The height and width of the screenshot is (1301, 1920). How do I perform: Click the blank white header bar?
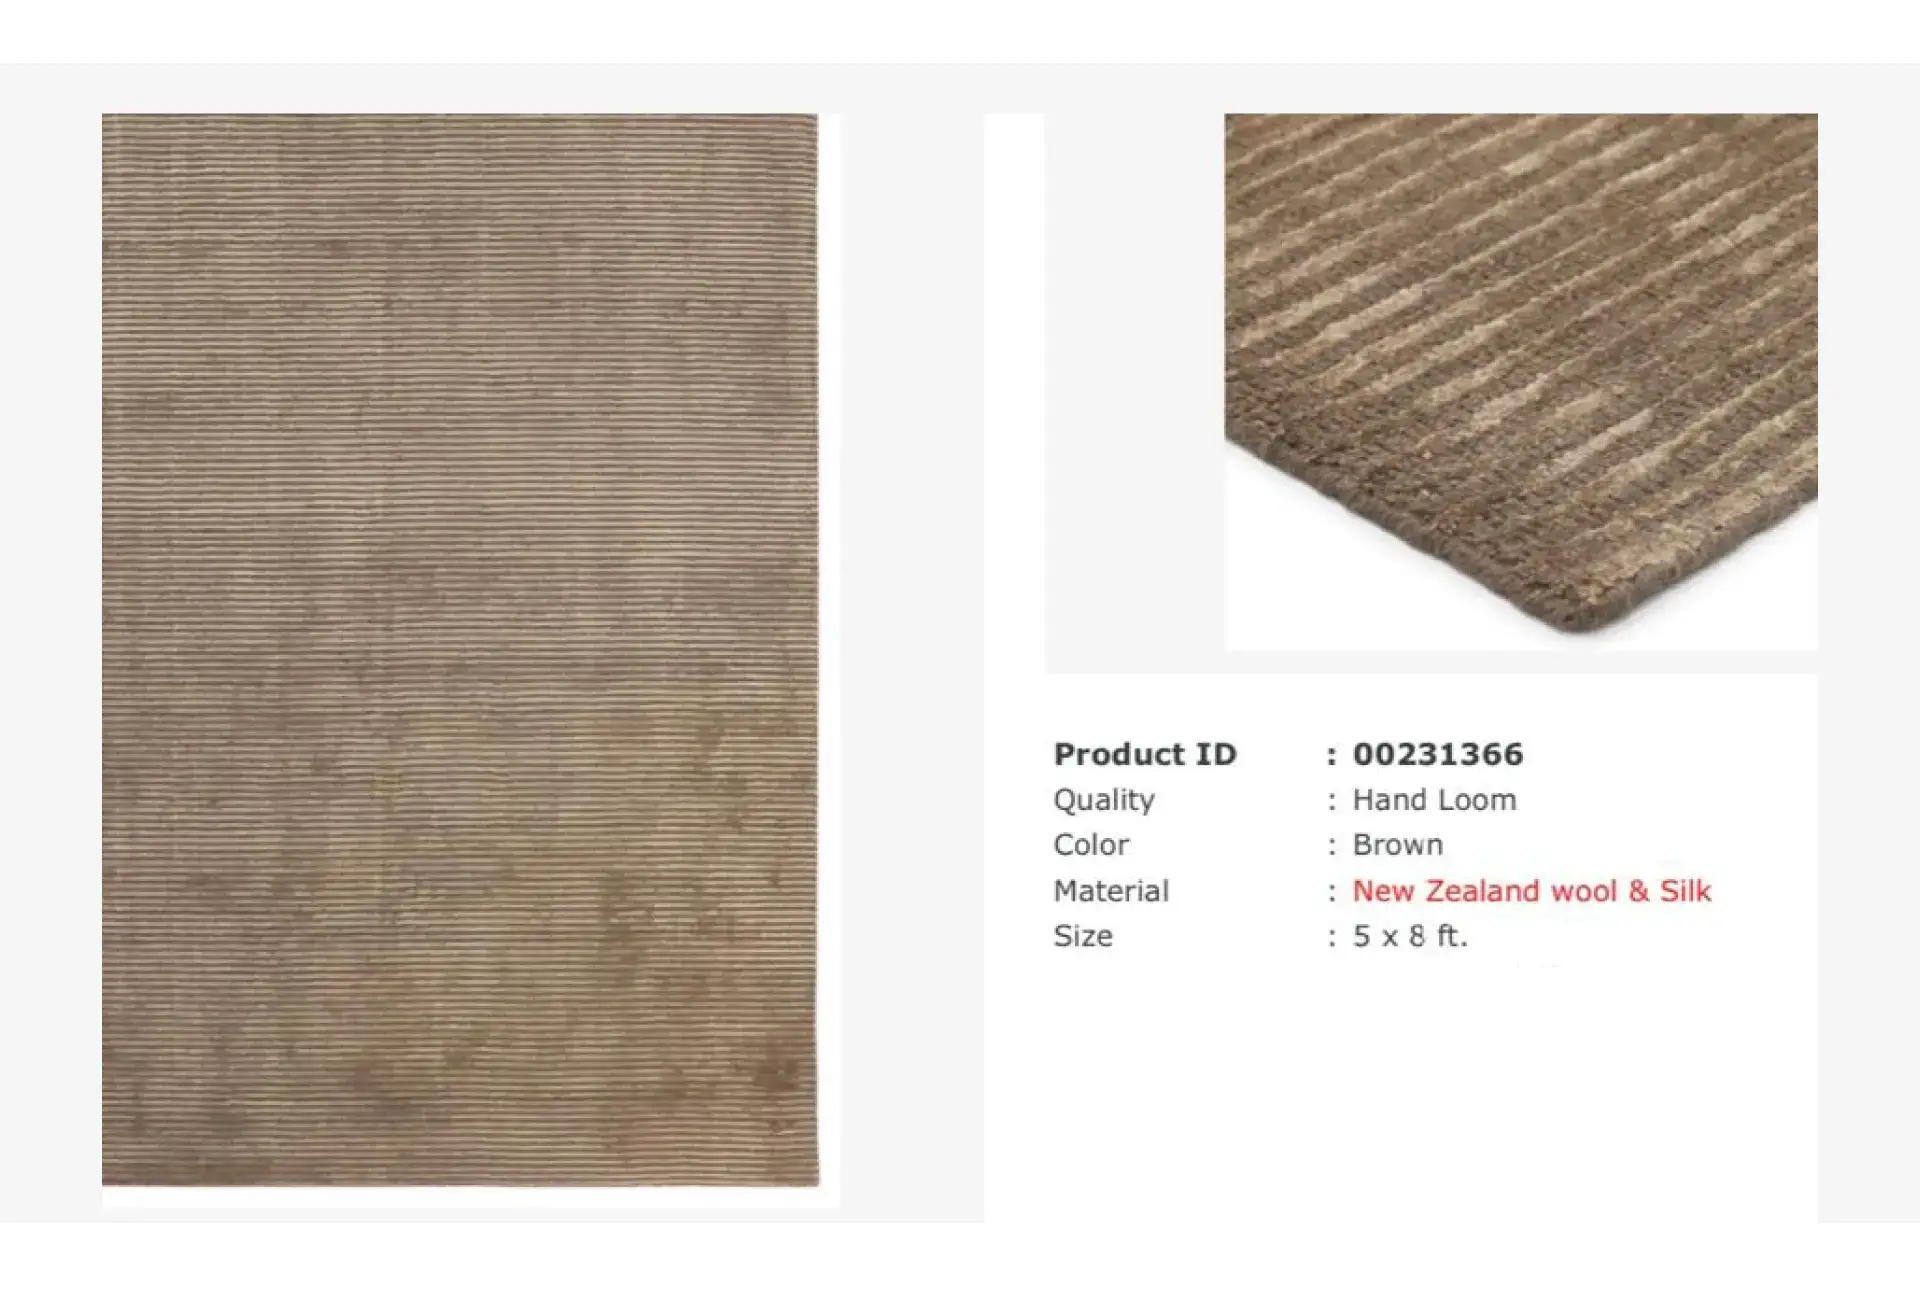point(960,31)
